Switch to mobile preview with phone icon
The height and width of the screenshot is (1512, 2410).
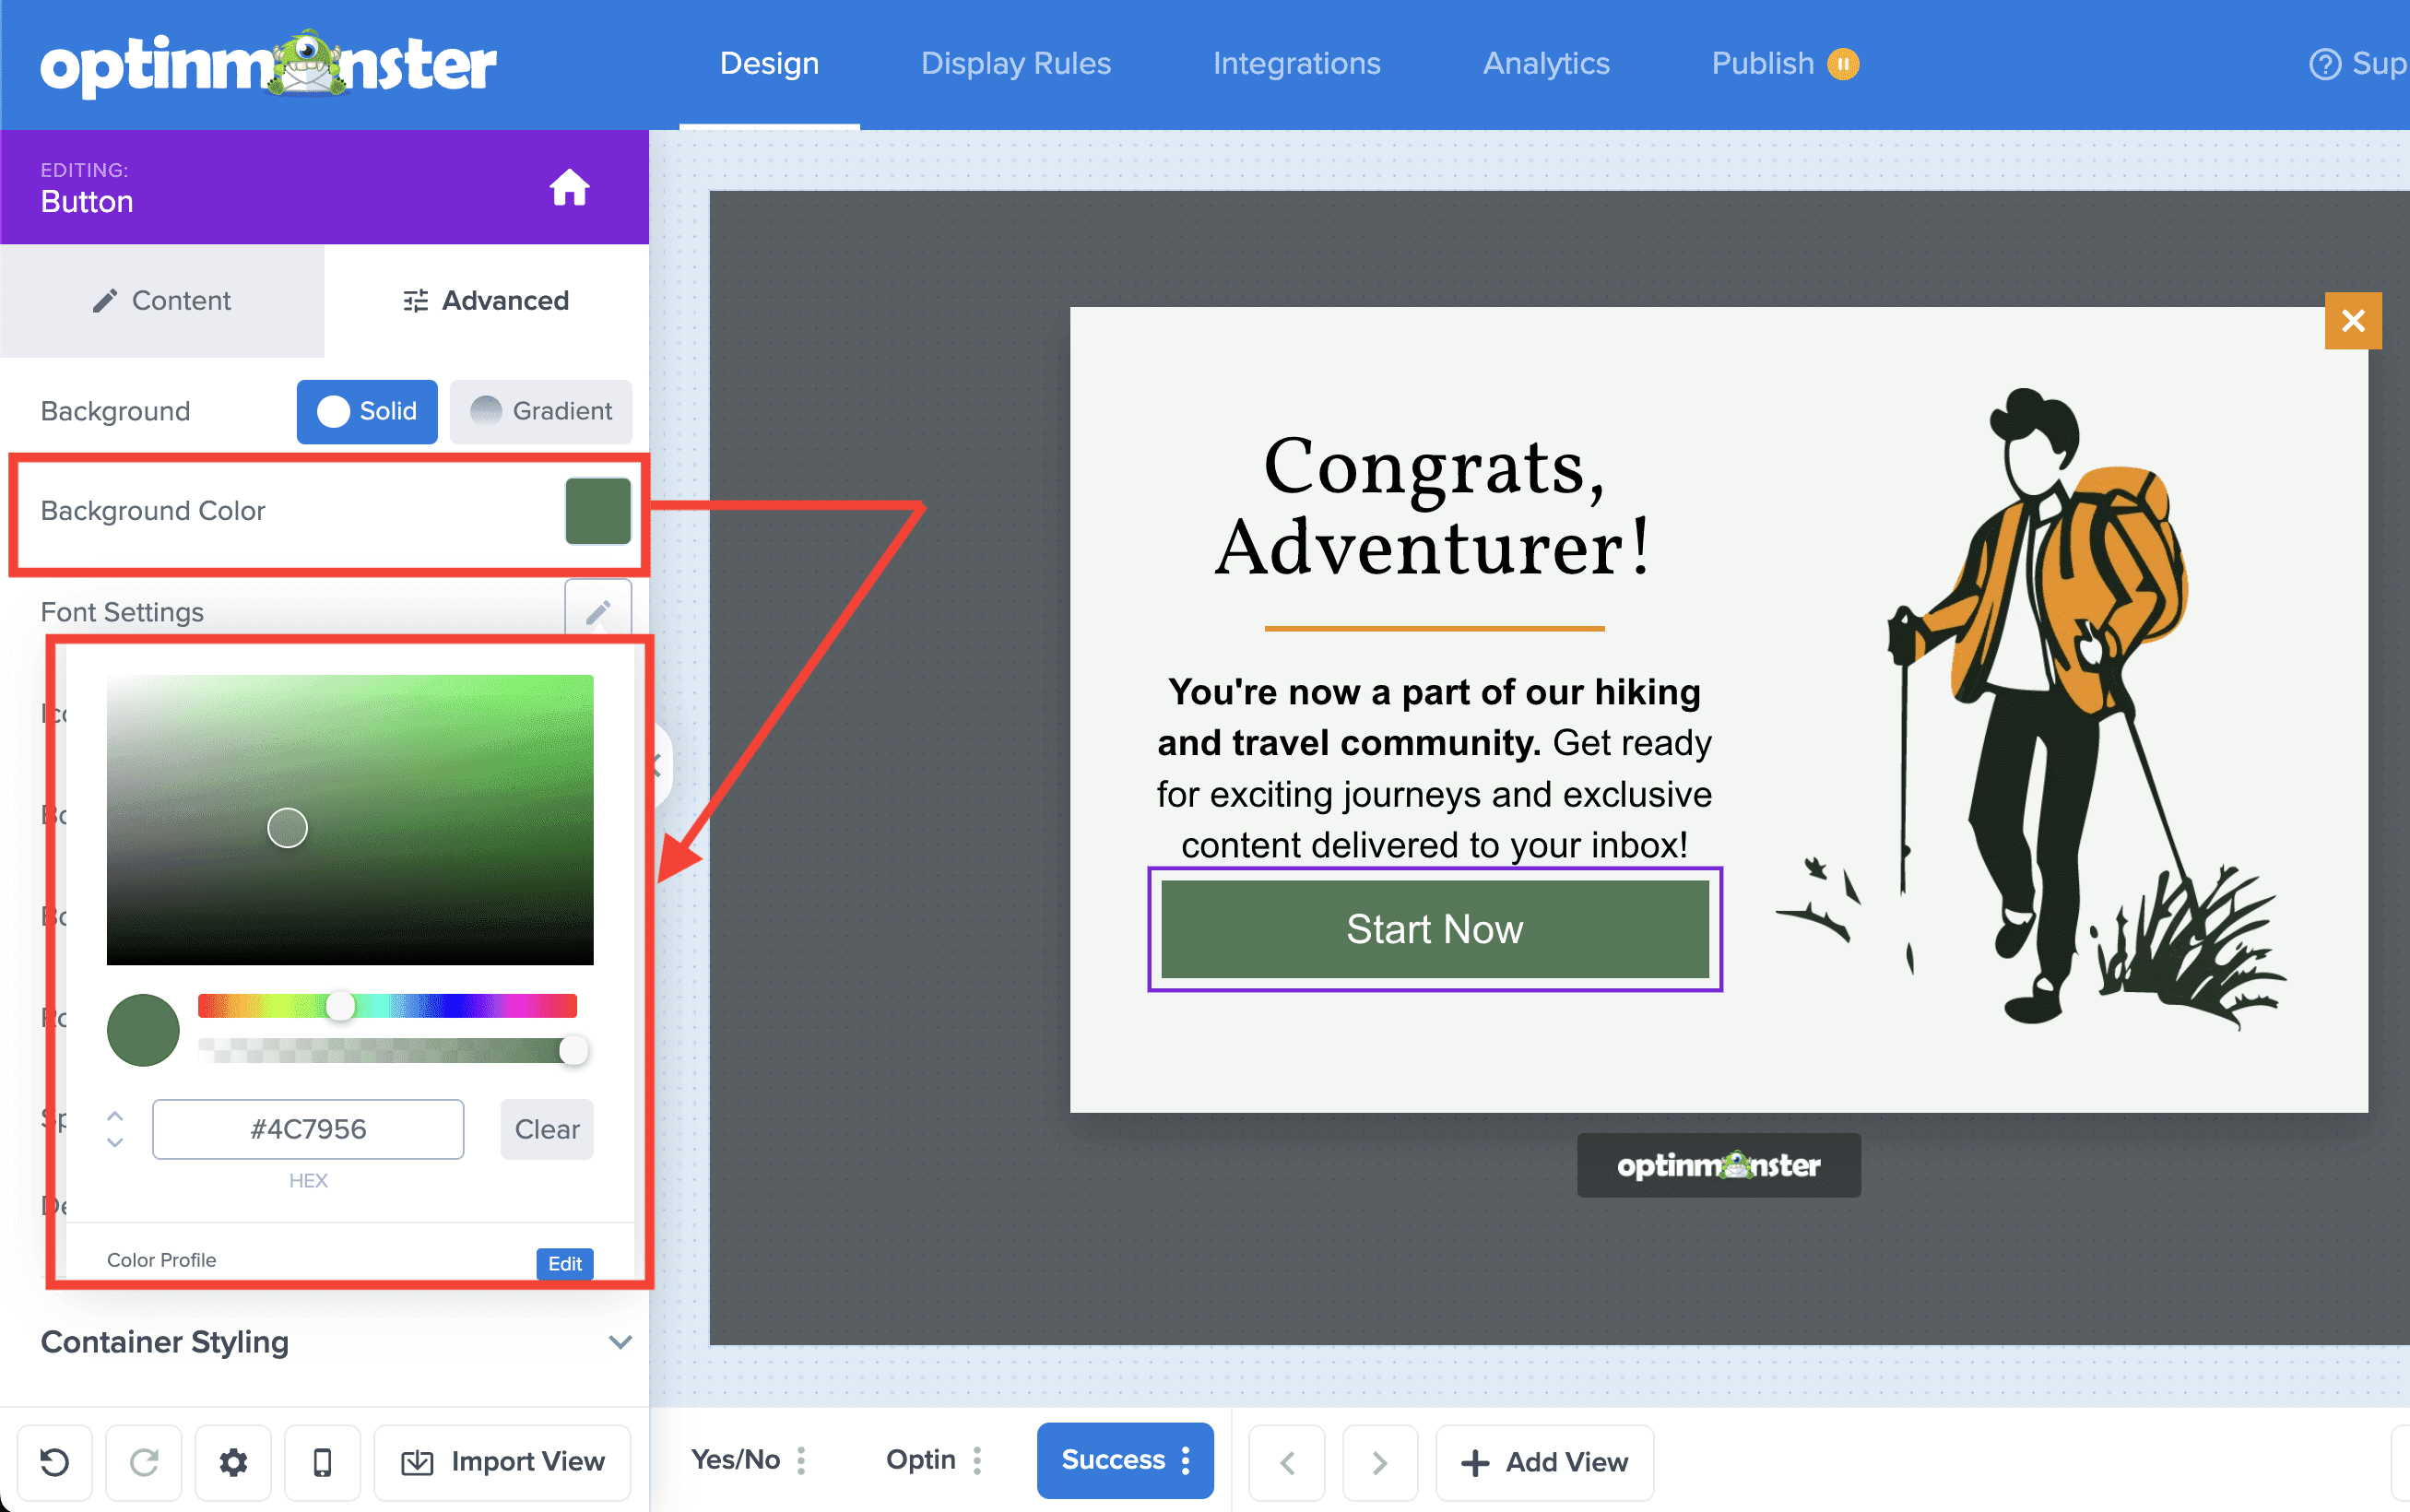pyautogui.click(x=322, y=1461)
